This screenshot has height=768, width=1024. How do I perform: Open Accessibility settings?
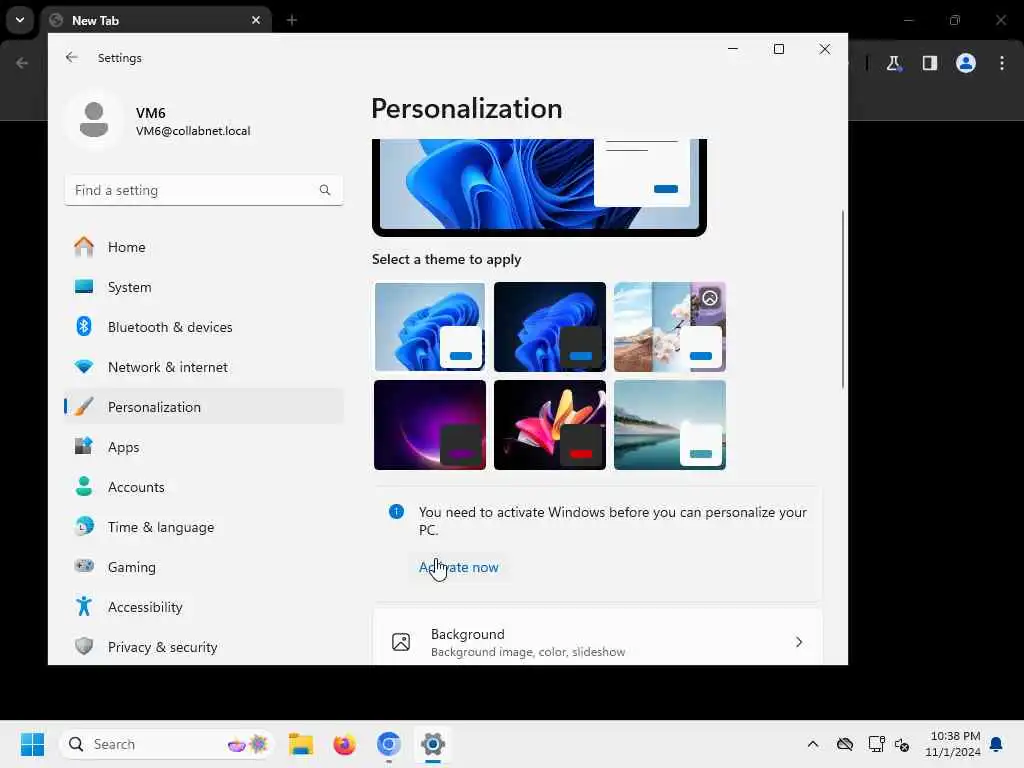[x=204, y=607]
